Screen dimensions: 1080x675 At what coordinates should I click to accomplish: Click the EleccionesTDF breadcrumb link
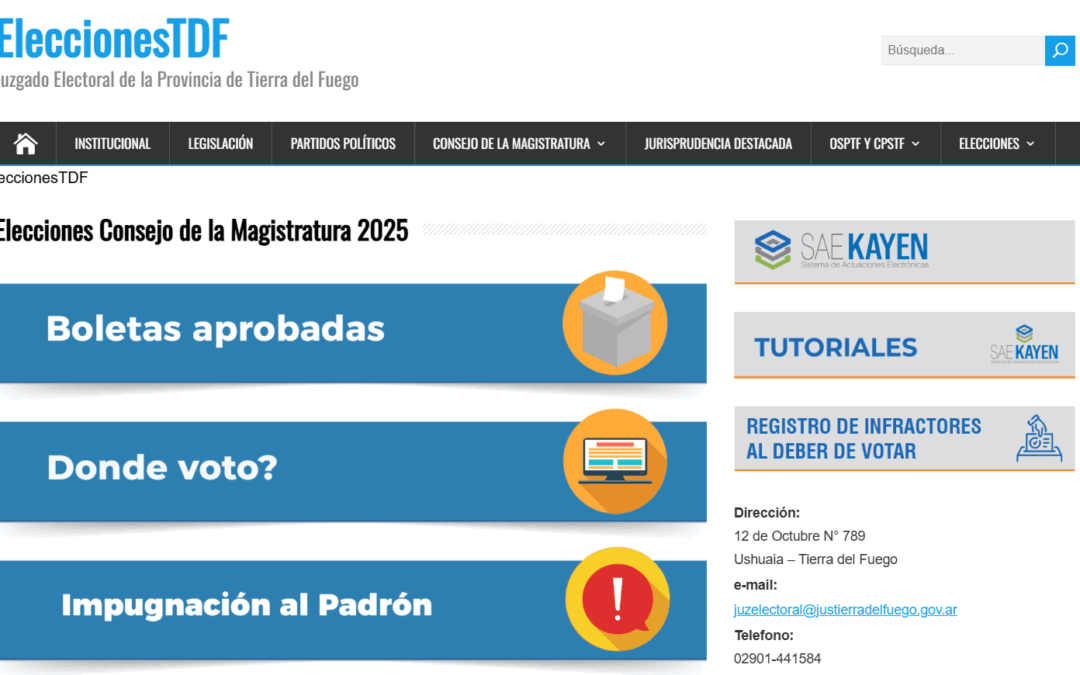(x=43, y=177)
